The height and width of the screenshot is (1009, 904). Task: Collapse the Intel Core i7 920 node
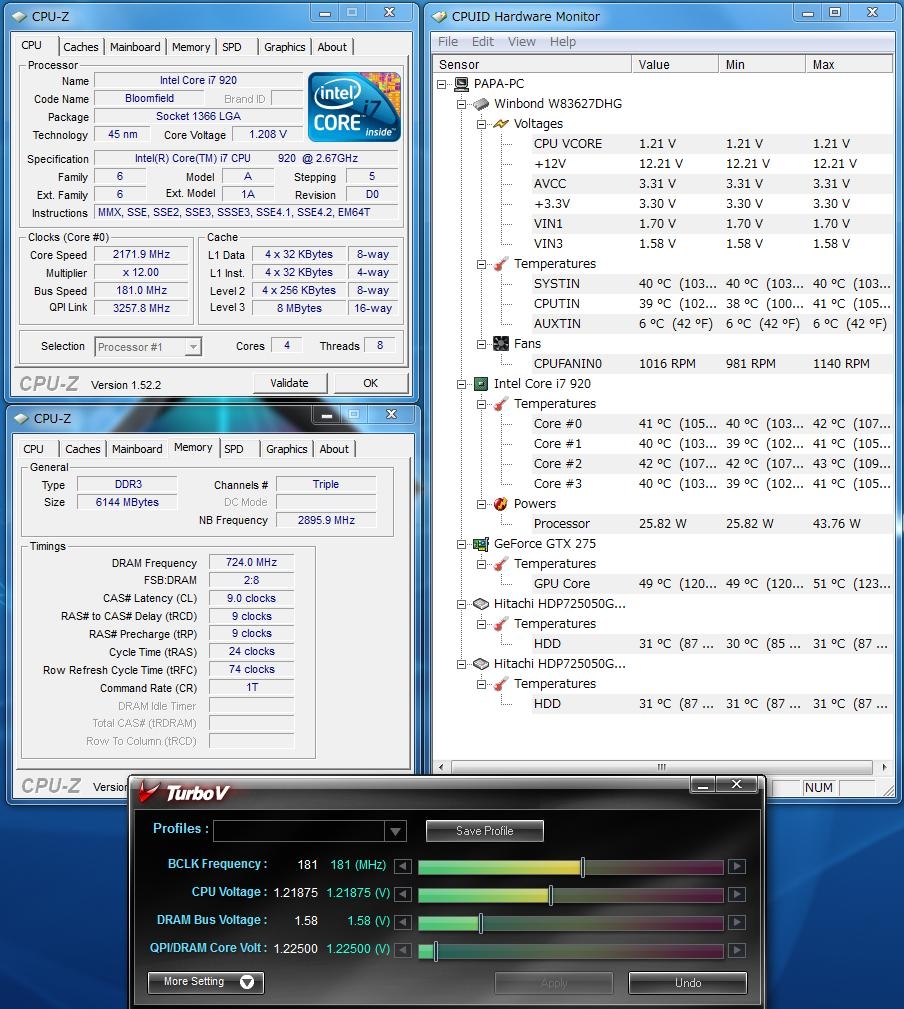click(x=461, y=384)
